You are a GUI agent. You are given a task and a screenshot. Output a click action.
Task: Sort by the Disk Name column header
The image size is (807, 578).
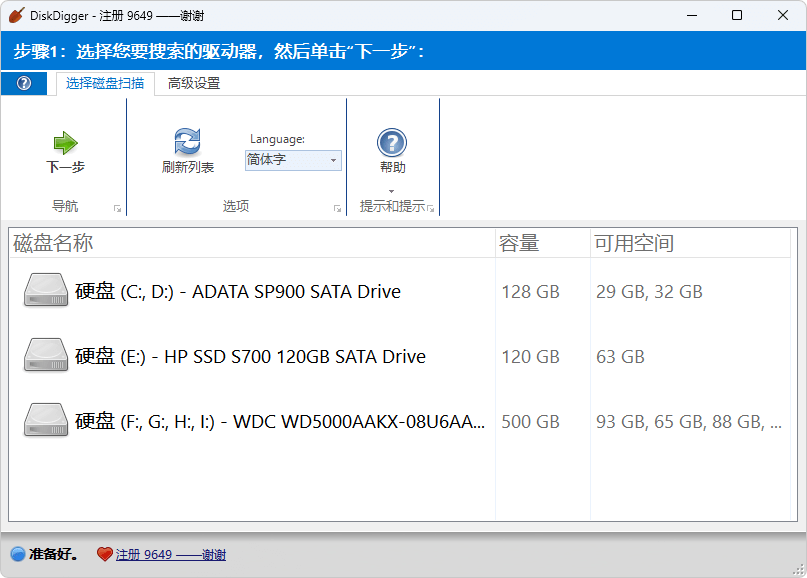pos(54,243)
